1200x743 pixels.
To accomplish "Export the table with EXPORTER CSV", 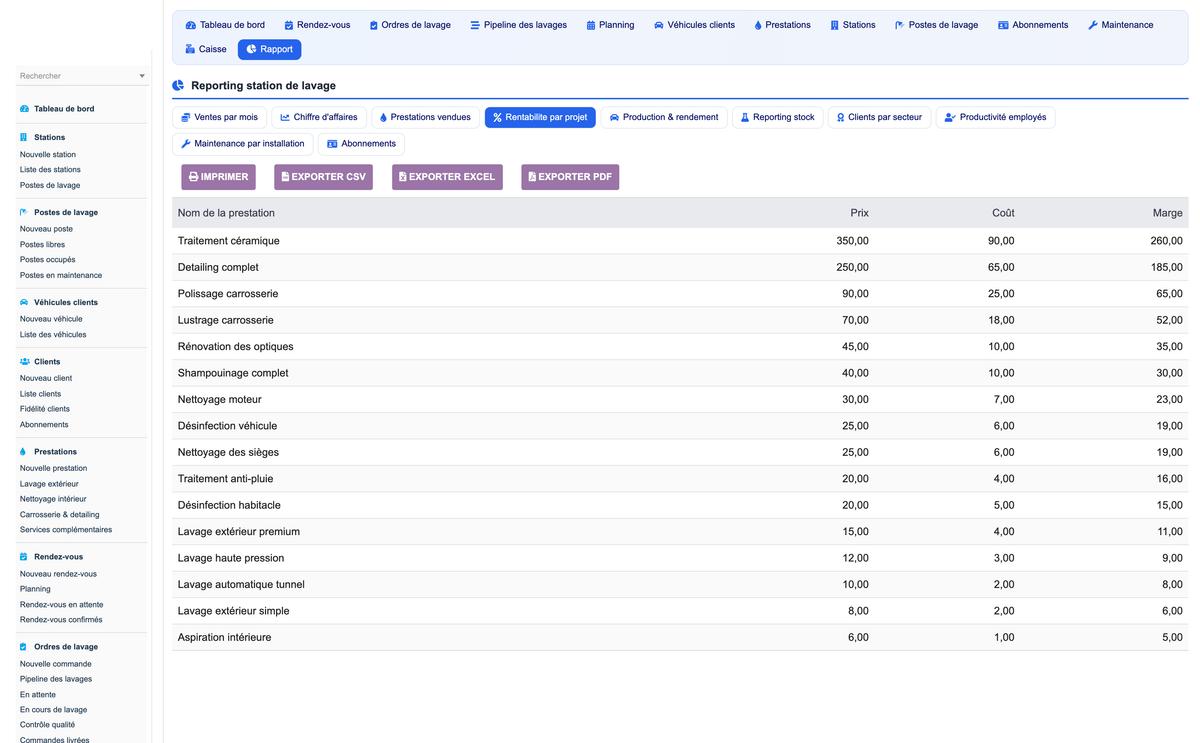I will (323, 177).
